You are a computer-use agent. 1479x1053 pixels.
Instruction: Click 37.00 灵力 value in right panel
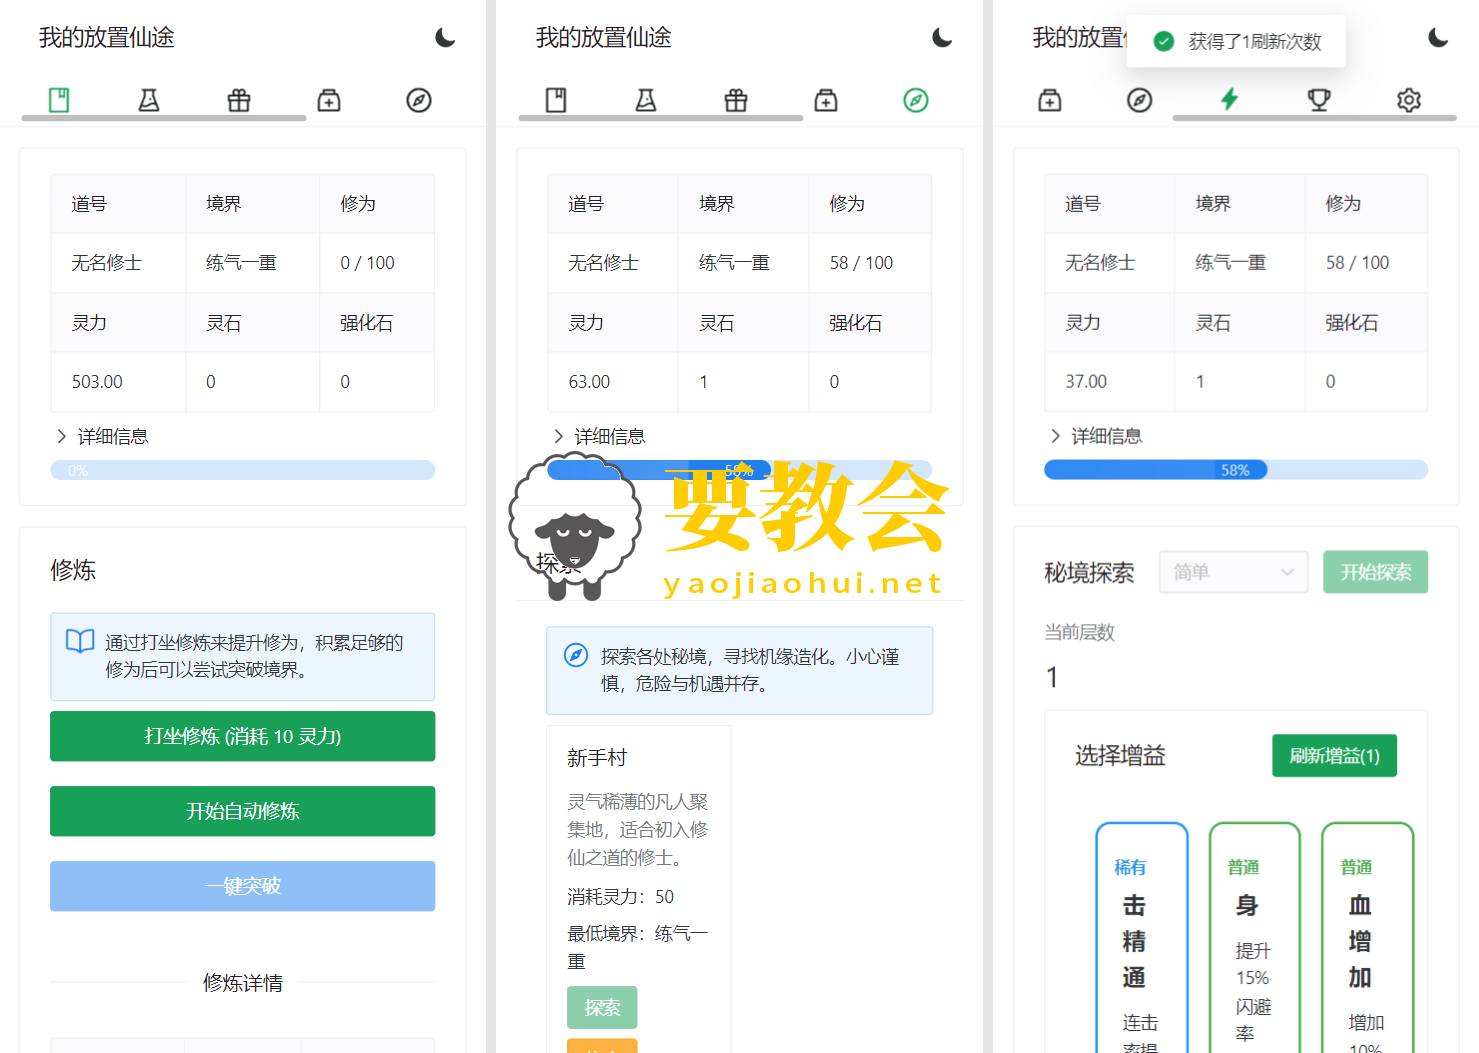[1086, 382]
